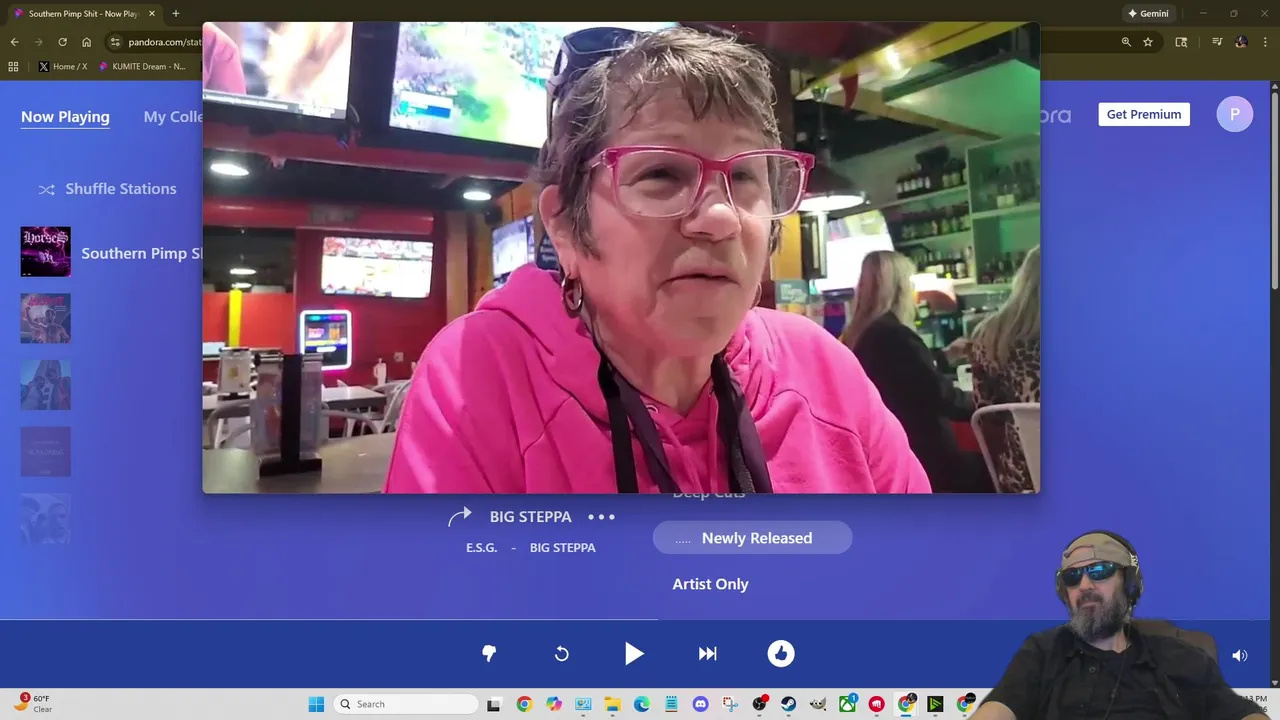Select the Newly Released station mode
This screenshot has width=1280, height=720.
click(x=752, y=538)
